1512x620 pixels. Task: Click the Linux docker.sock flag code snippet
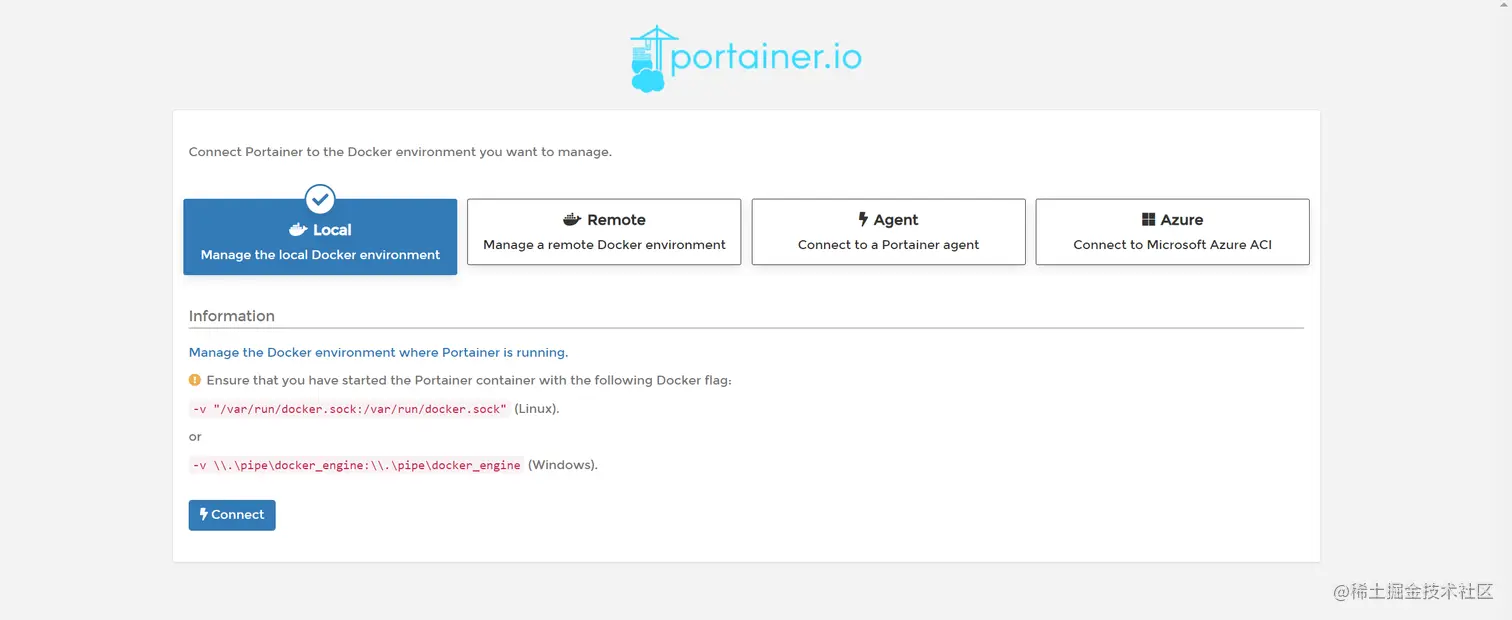(x=350, y=409)
